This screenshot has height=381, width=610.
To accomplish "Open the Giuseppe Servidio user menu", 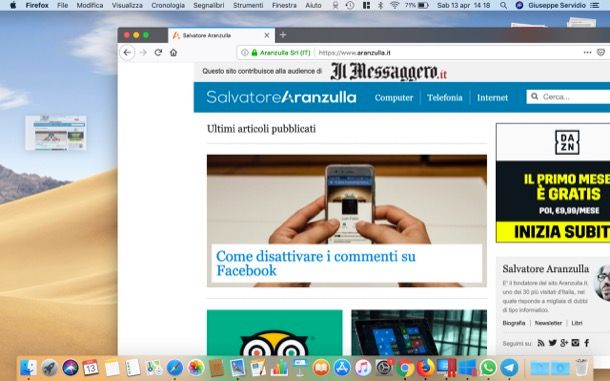I will (x=557, y=5).
